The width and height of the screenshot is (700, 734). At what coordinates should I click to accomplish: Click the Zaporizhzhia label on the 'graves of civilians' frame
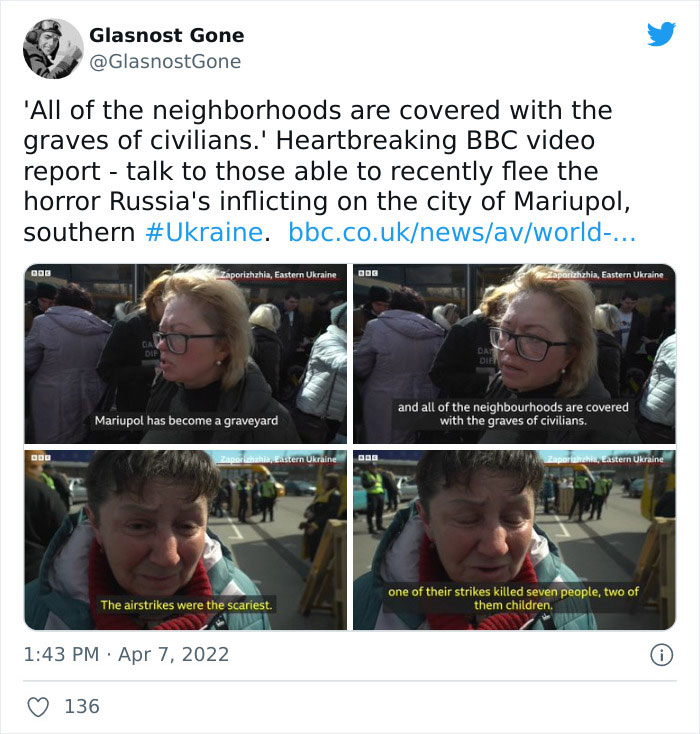pos(605,274)
